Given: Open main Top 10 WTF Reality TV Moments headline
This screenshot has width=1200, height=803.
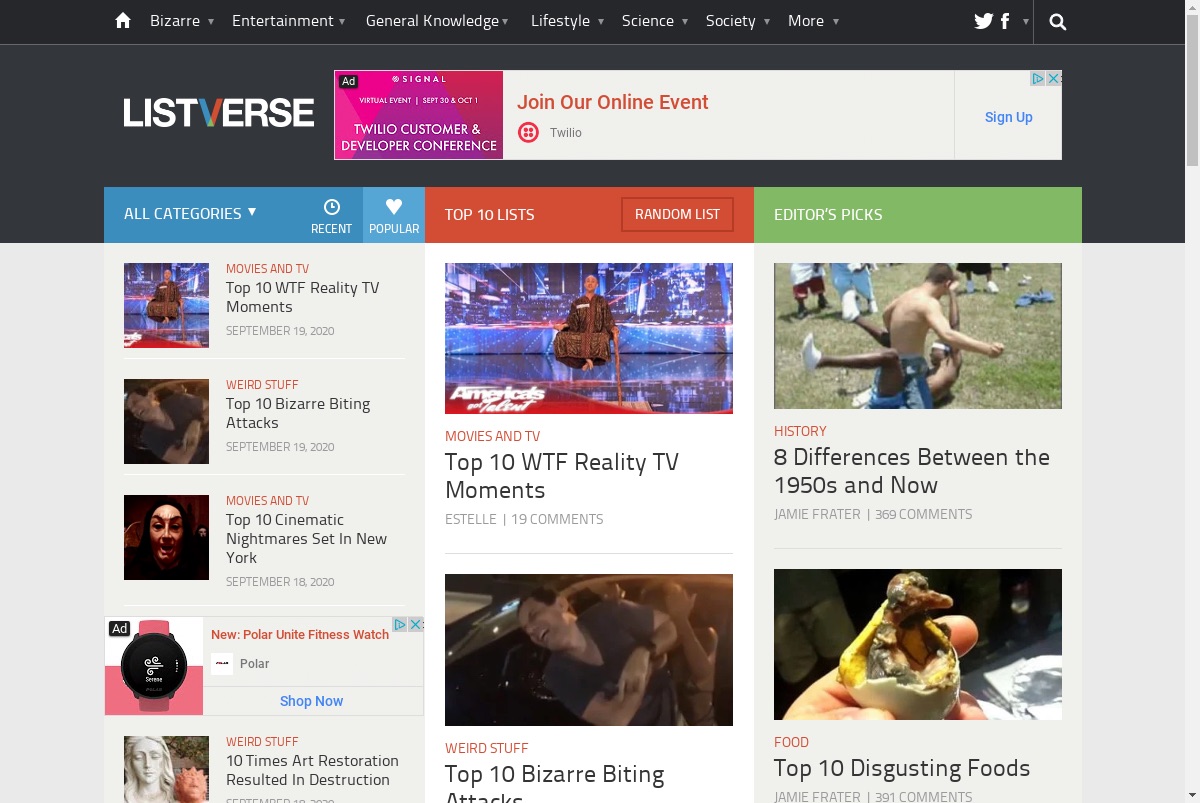Looking at the screenshot, I should pos(562,476).
